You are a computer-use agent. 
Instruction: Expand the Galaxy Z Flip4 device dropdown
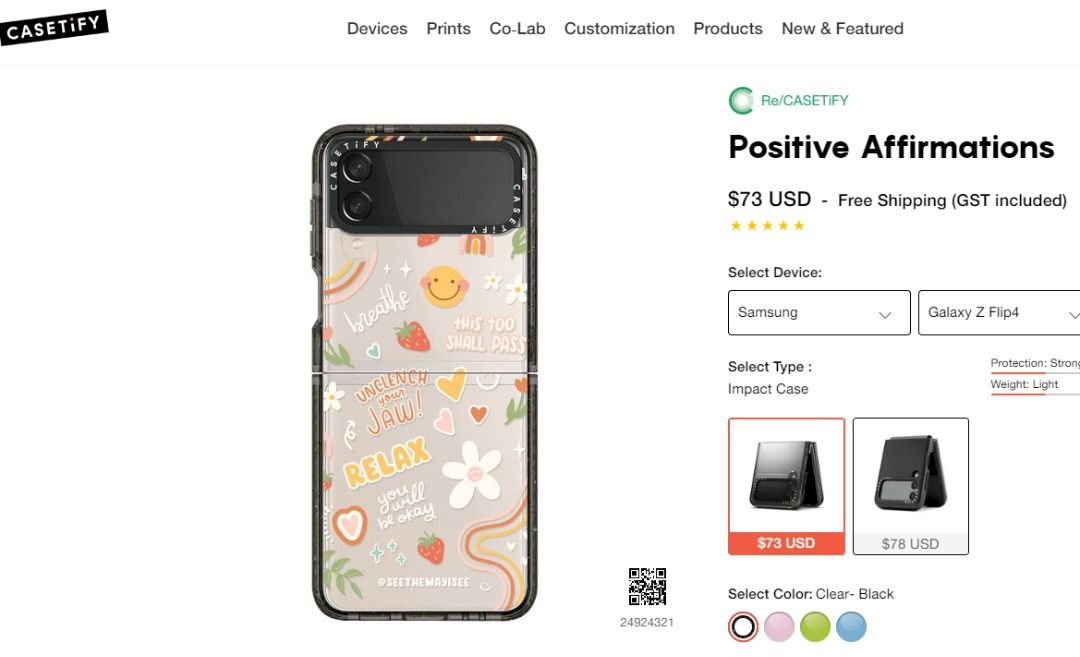click(1000, 313)
